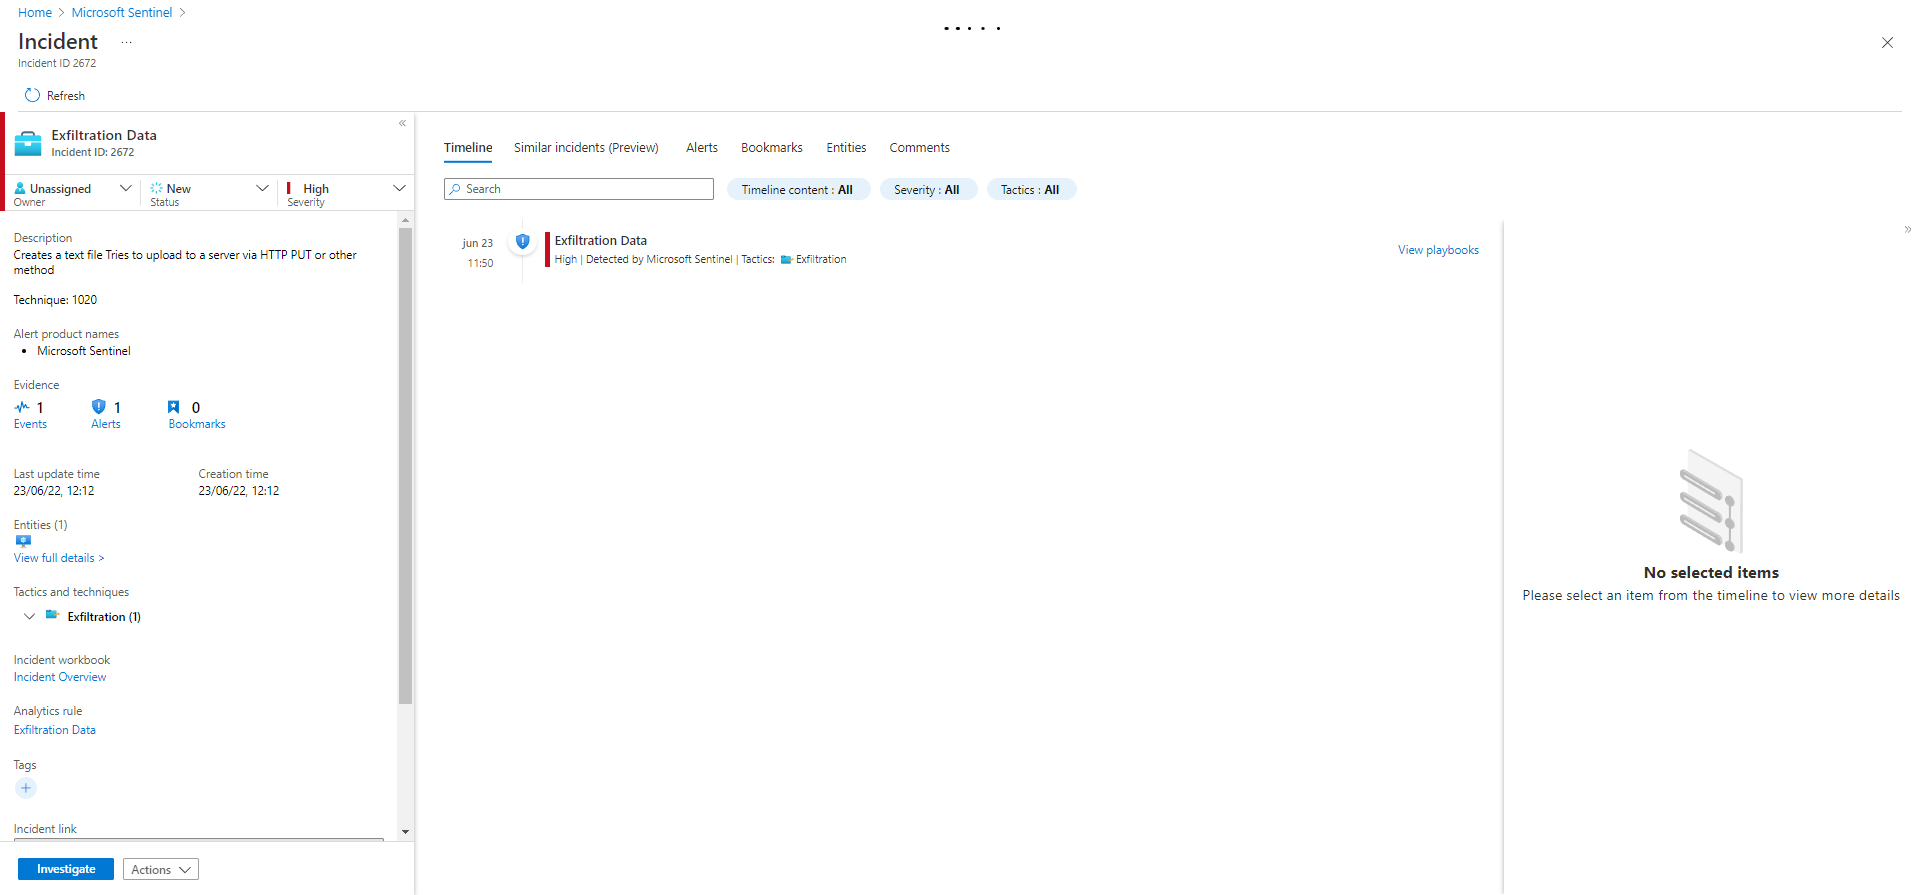Click the Refresh icon
Screen dimensions: 1918x895
[32, 96]
